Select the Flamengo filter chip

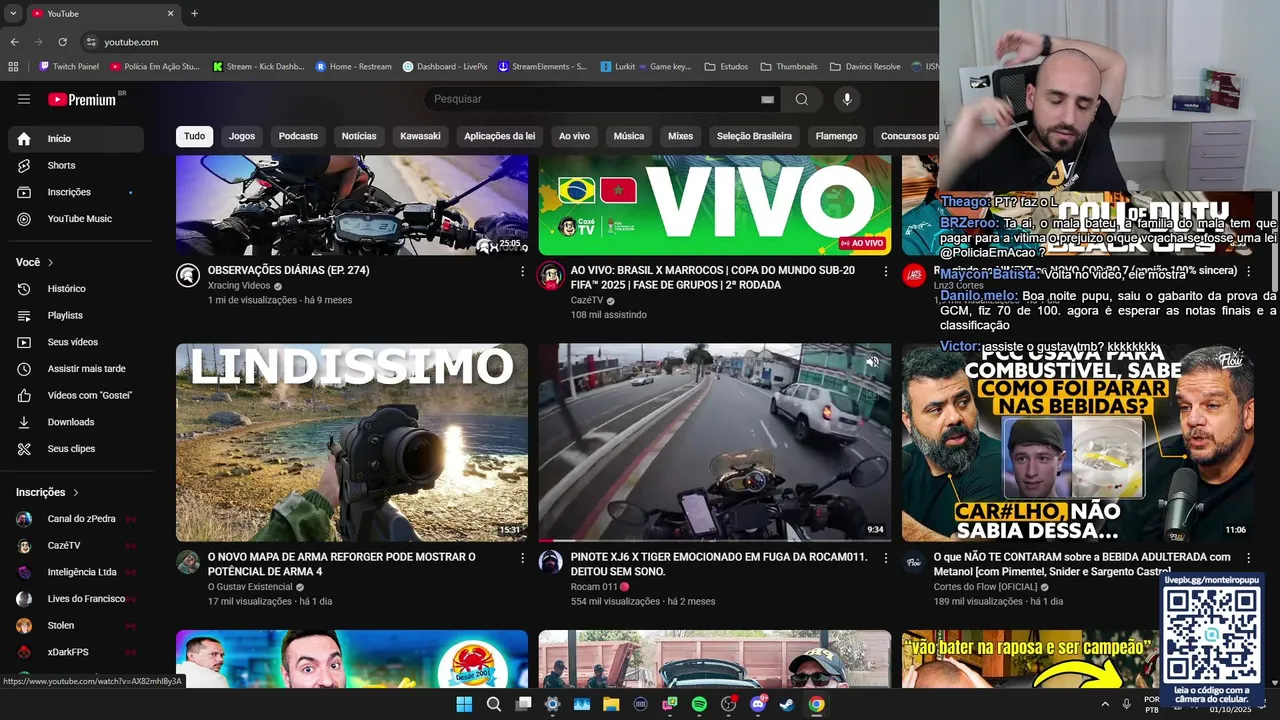[x=836, y=136]
